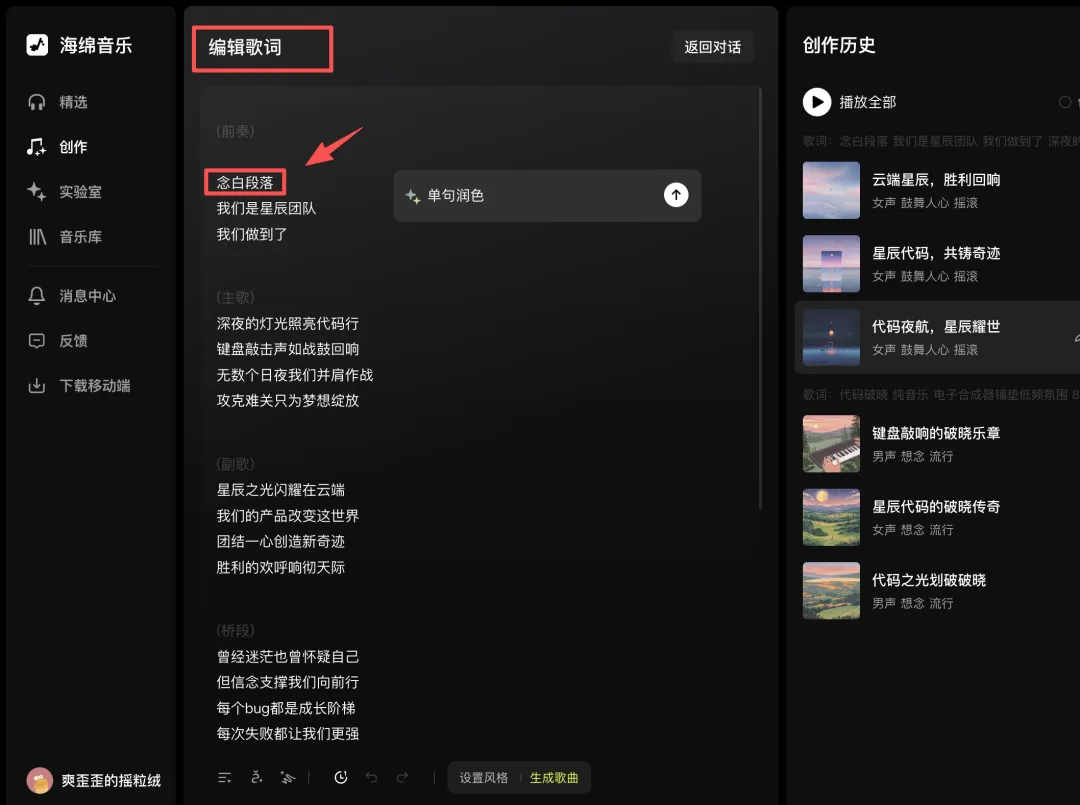1080x805 pixels.
Task: Click the AI rewrite pen icon at bottom
Action: point(287,777)
